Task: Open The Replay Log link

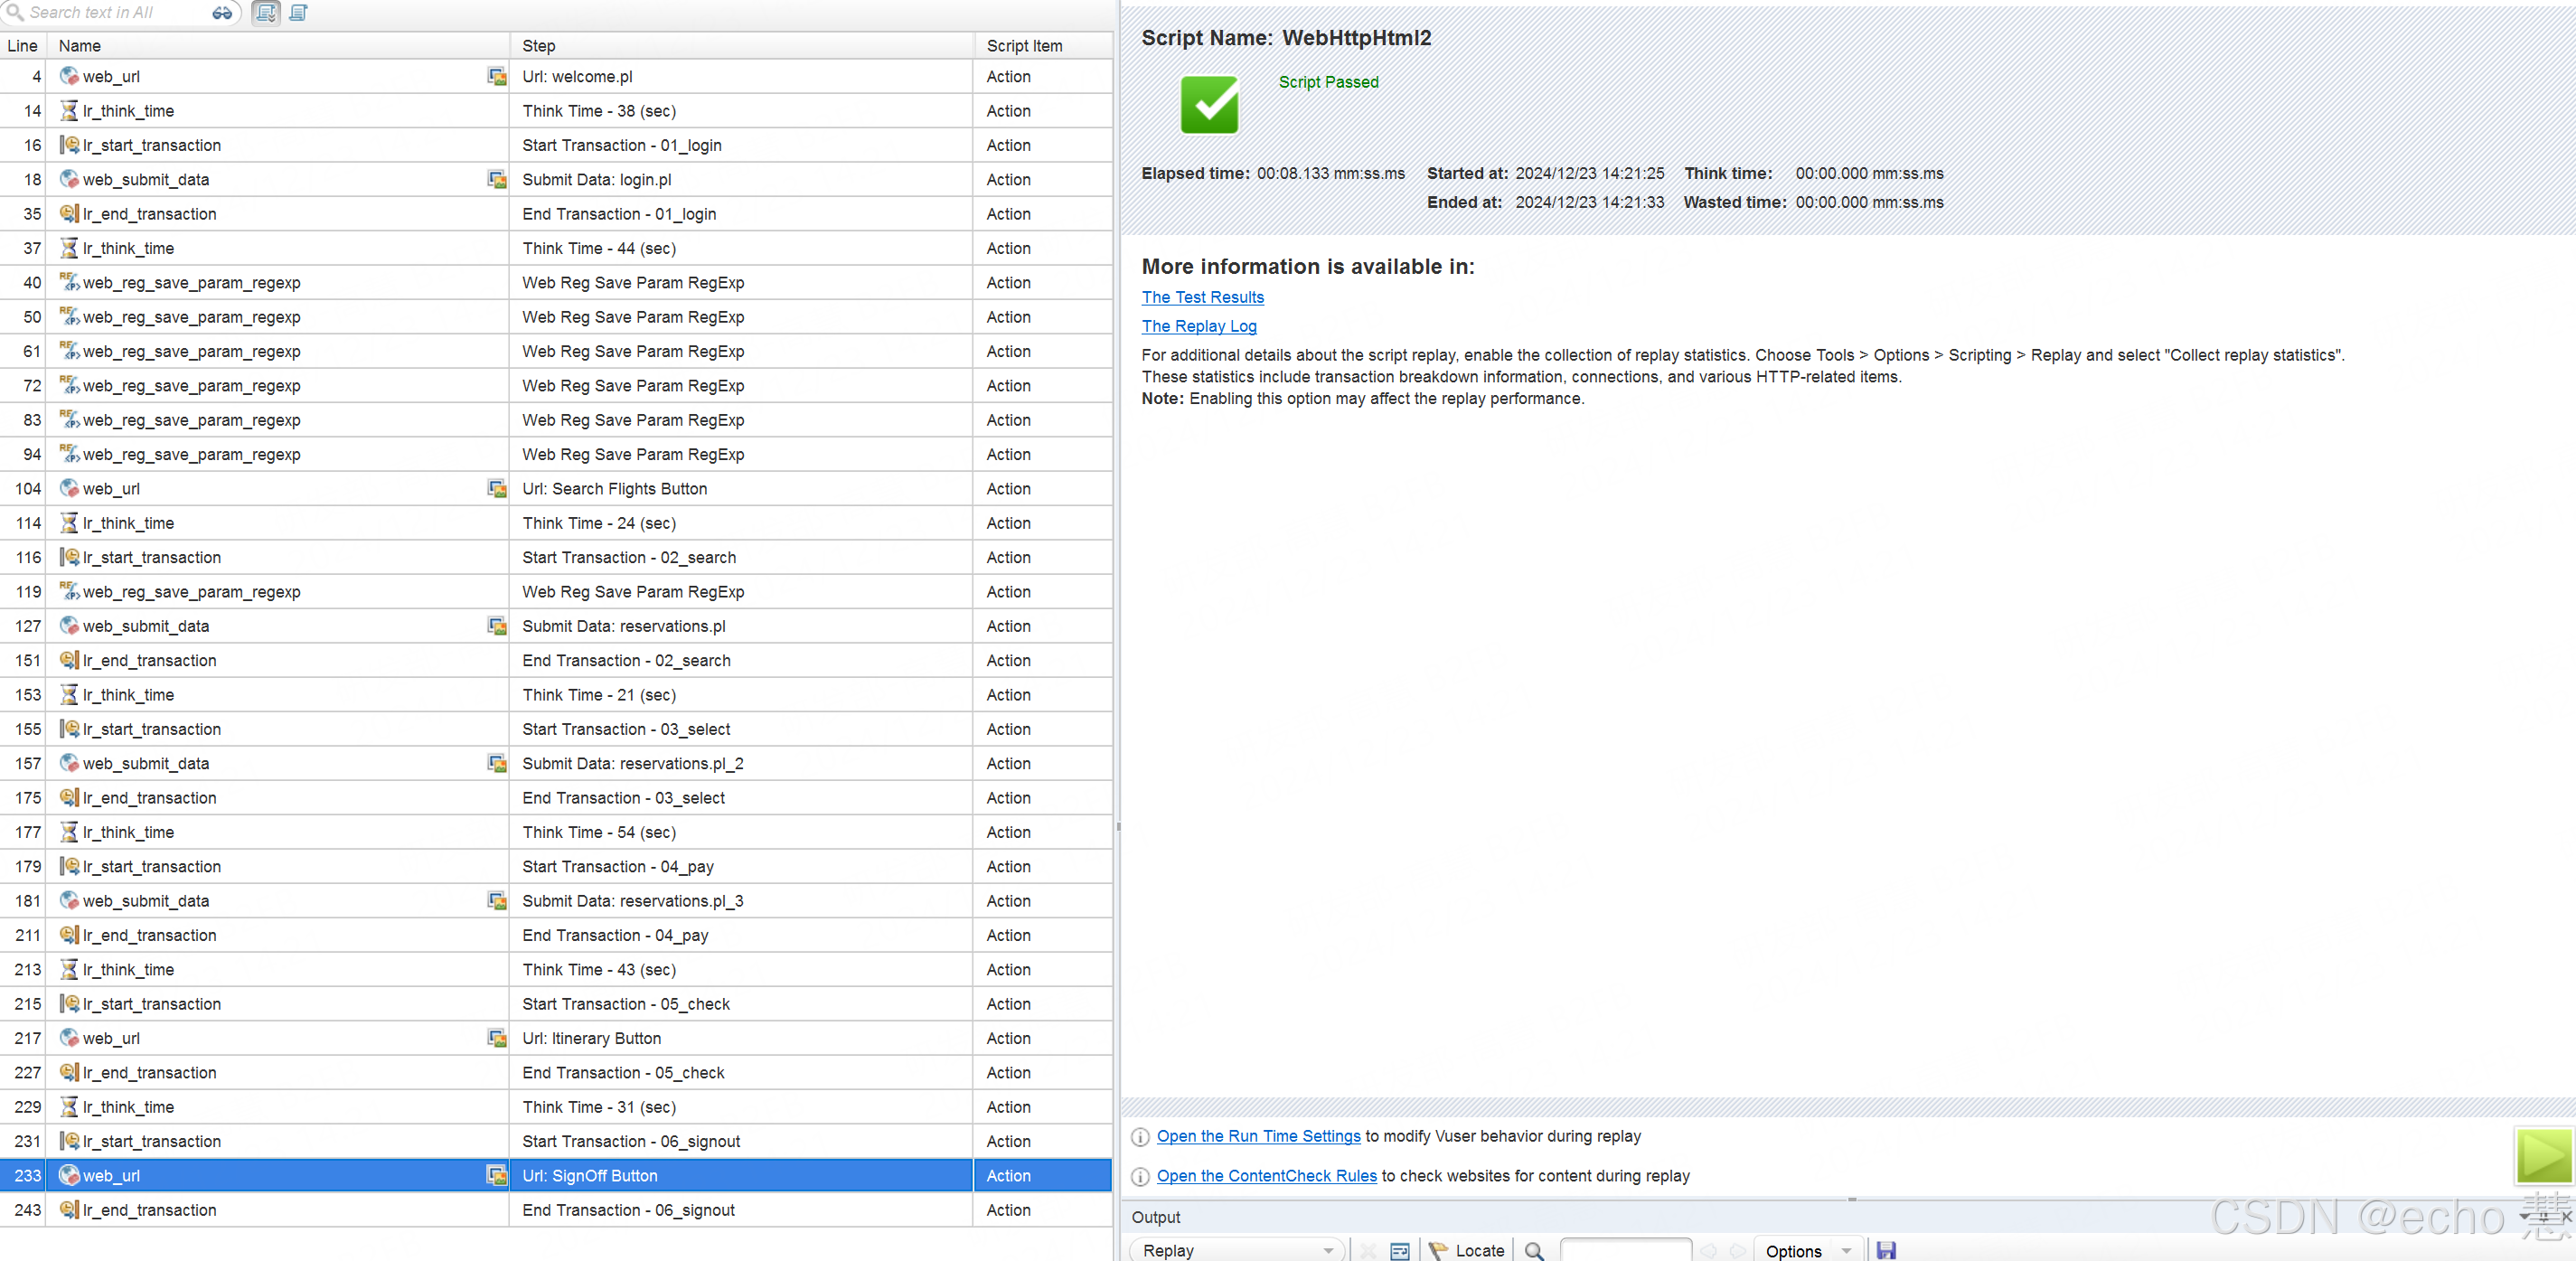Action: 1198,326
